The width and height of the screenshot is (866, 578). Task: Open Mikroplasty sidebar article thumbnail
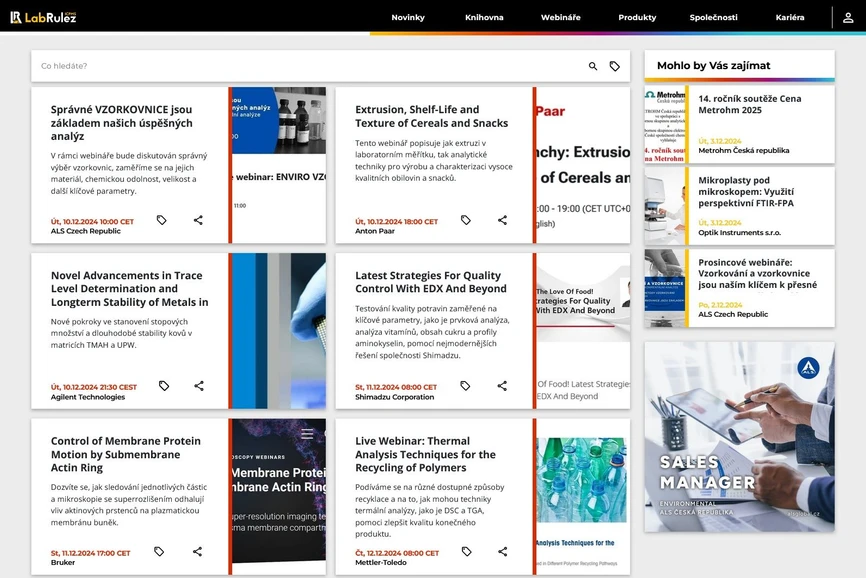[665, 206]
